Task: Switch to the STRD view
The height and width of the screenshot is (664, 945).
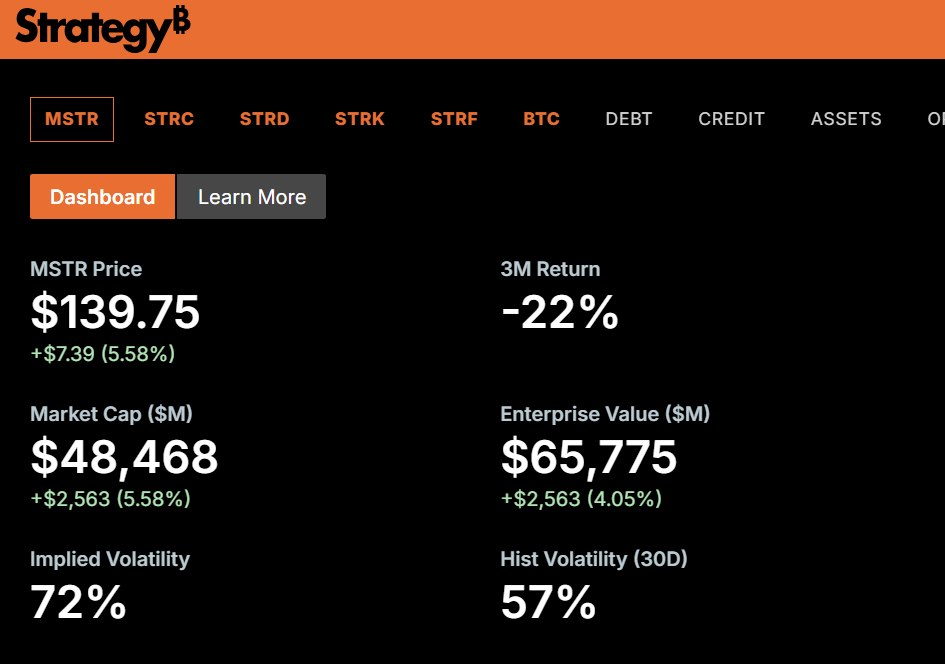Action: (x=263, y=119)
